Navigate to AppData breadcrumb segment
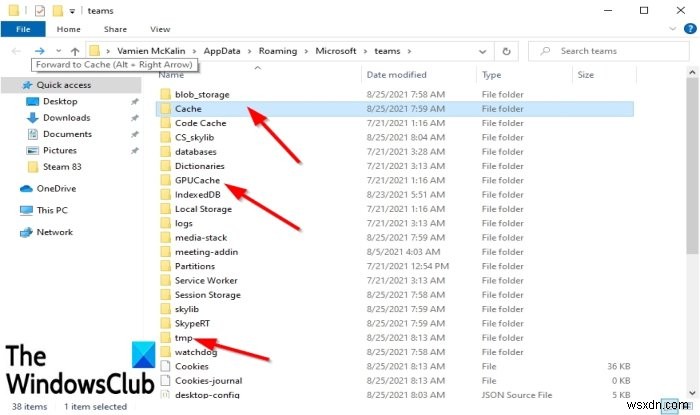This screenshot has width=700, height=415. coord(222,51)
